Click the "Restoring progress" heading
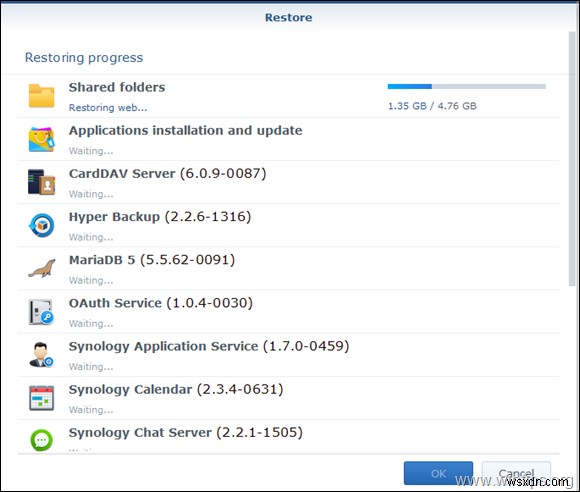580x492 pixels. tap(84, 58)
